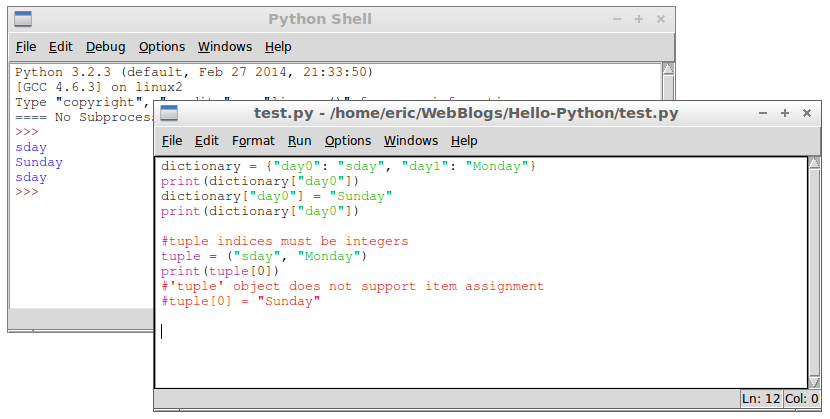Click the Python Shell title bar text

click(x=320, y=20)
